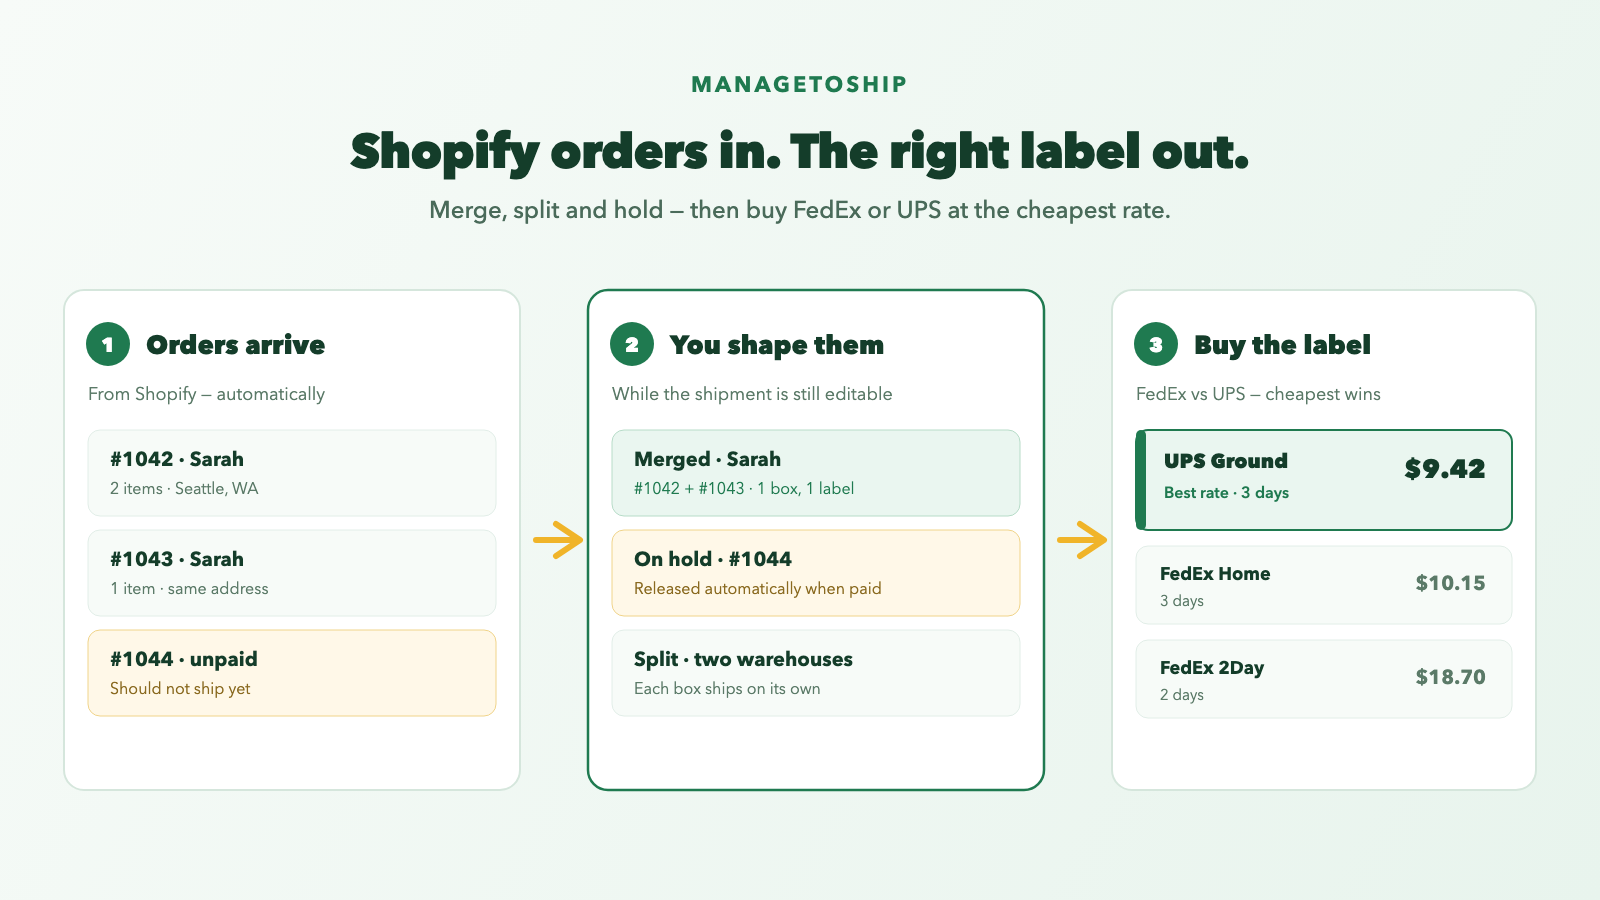Click the MANAGETOSHIP brand name
Screen dimensions: 1600x900
click(x=800, y=85)
